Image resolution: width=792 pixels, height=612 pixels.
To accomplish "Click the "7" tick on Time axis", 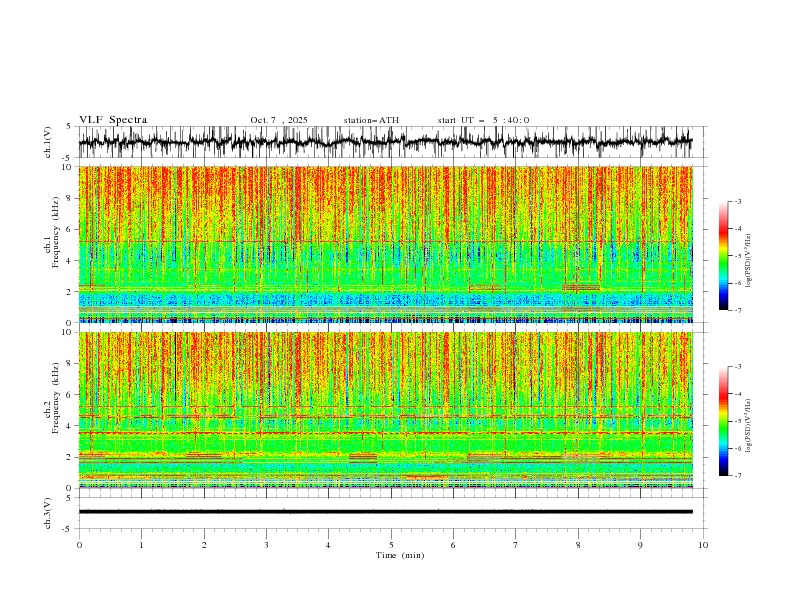I will [x=516, y=545].
